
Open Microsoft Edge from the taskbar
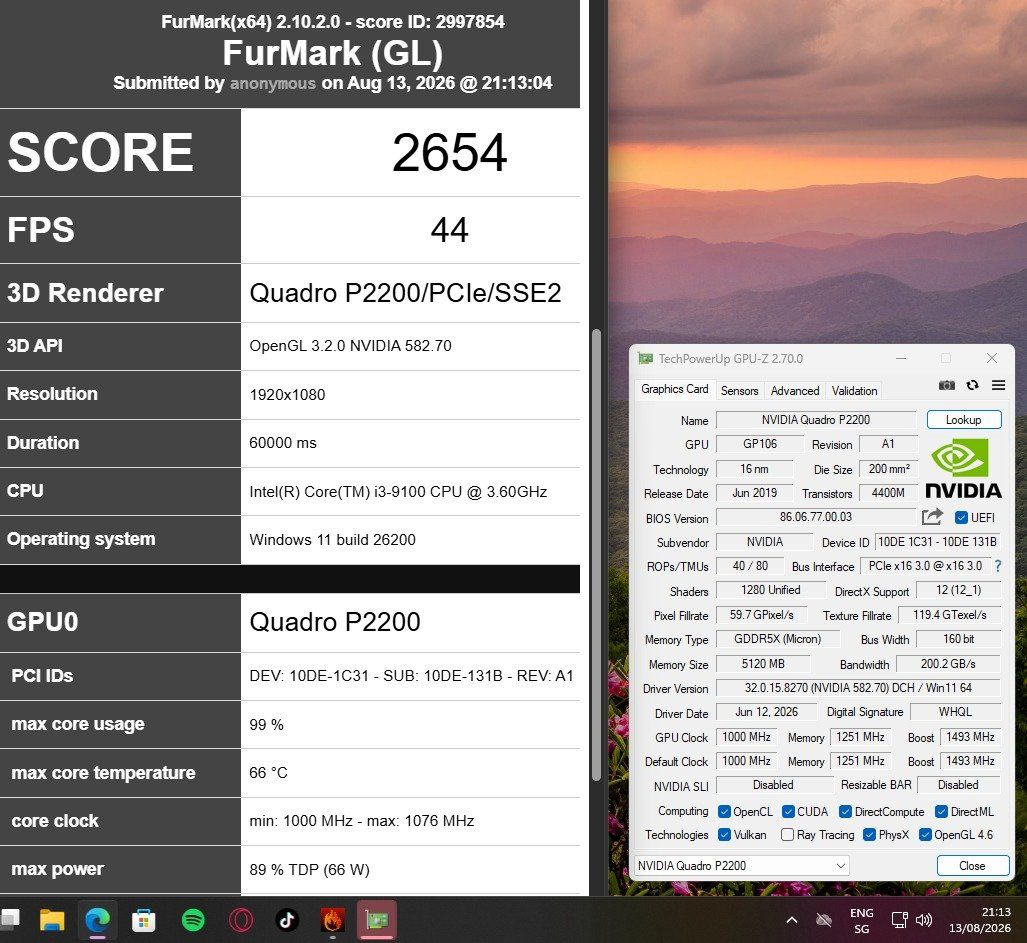[x=98, y=920]
